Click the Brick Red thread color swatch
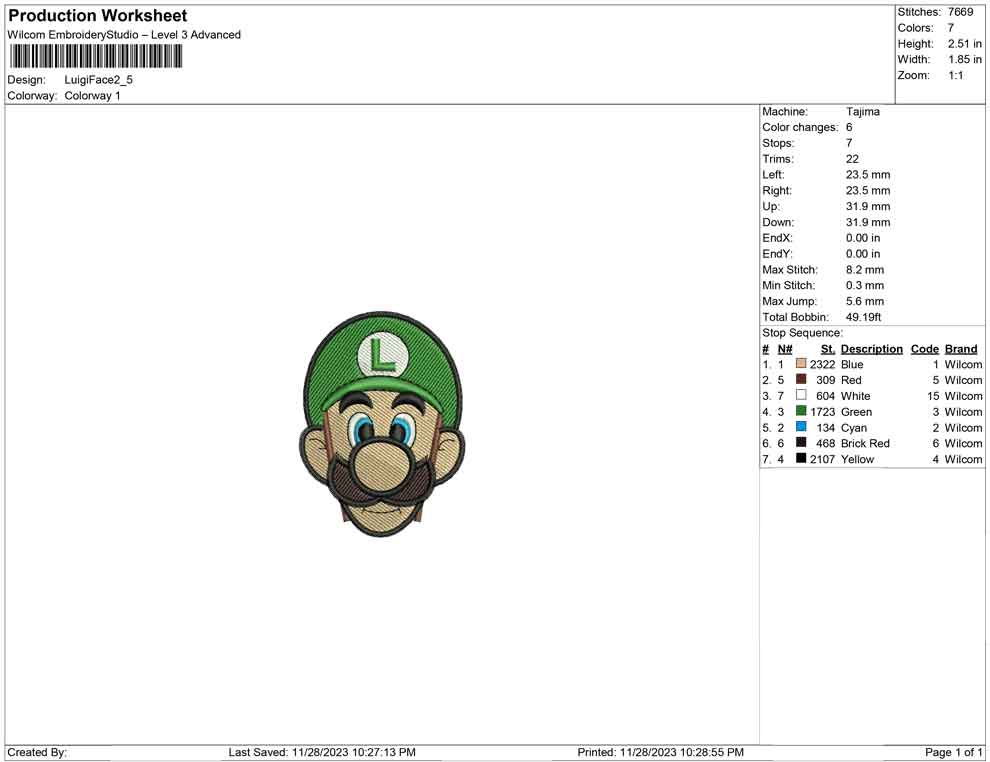This screenshot has width=990, height=762. click(801, 443)
